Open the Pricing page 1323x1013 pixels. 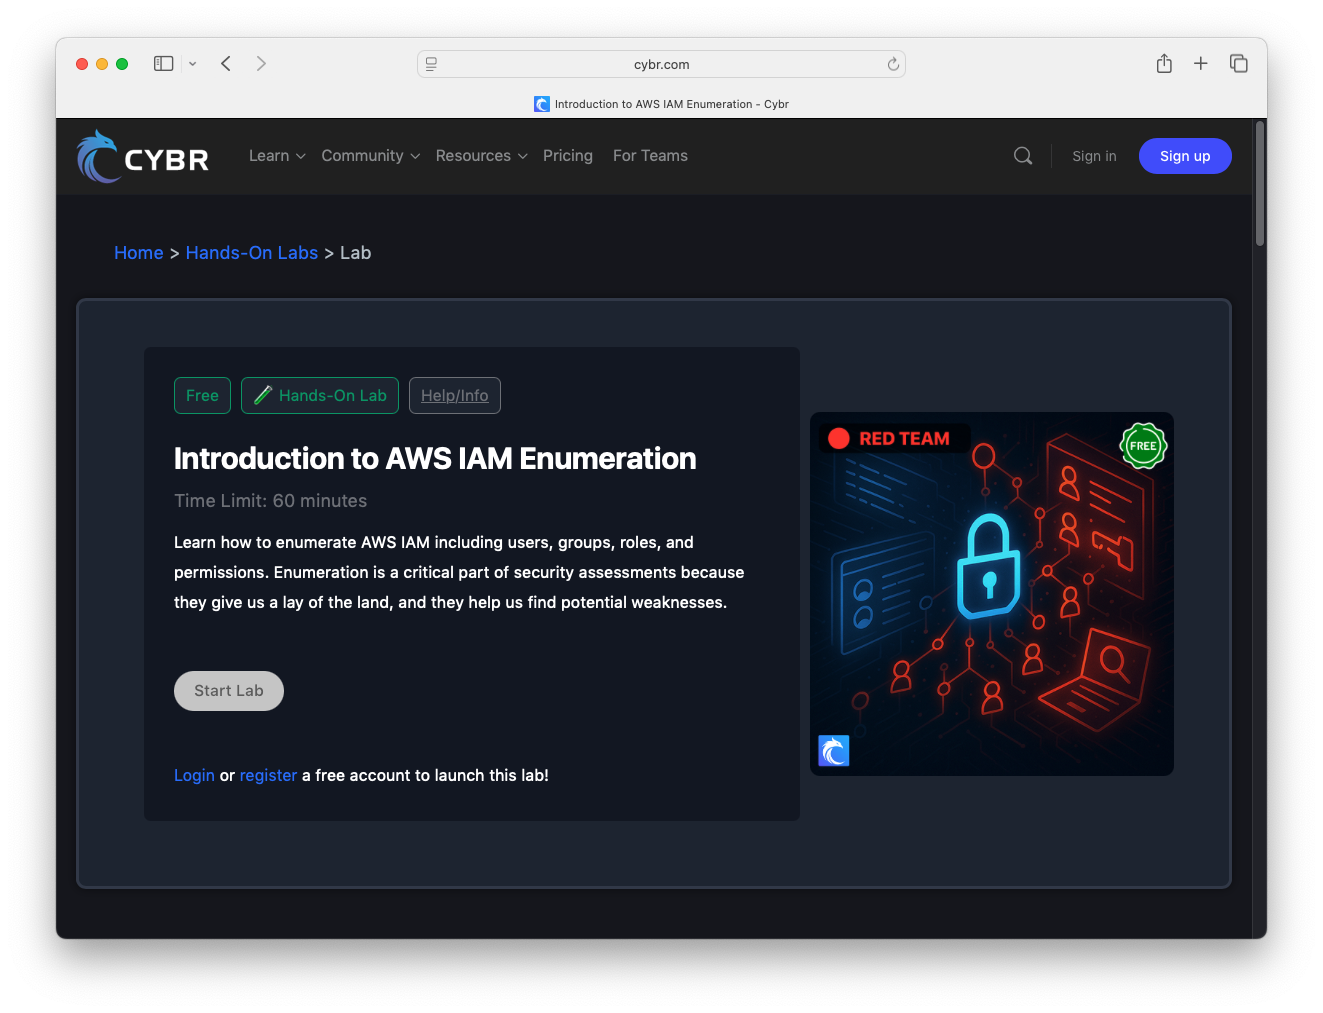(567, 156)
